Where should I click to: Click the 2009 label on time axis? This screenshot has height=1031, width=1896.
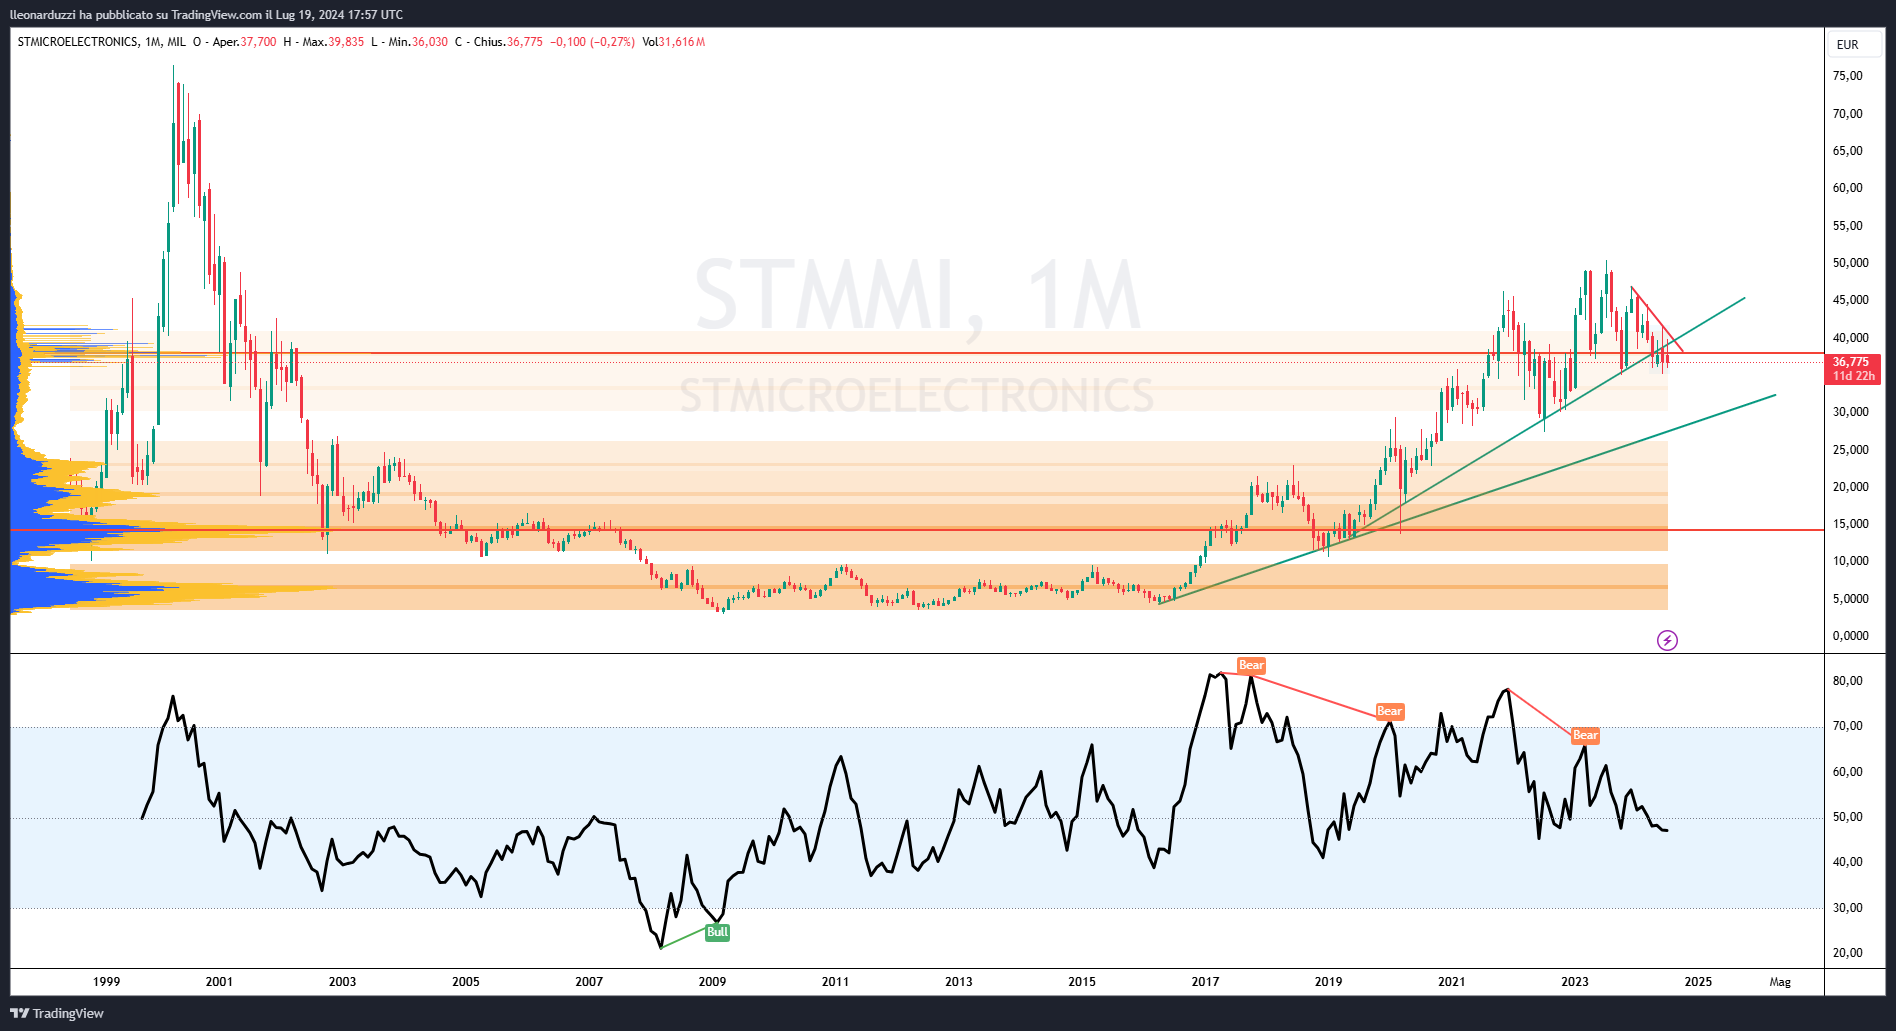tap(712, 981)
